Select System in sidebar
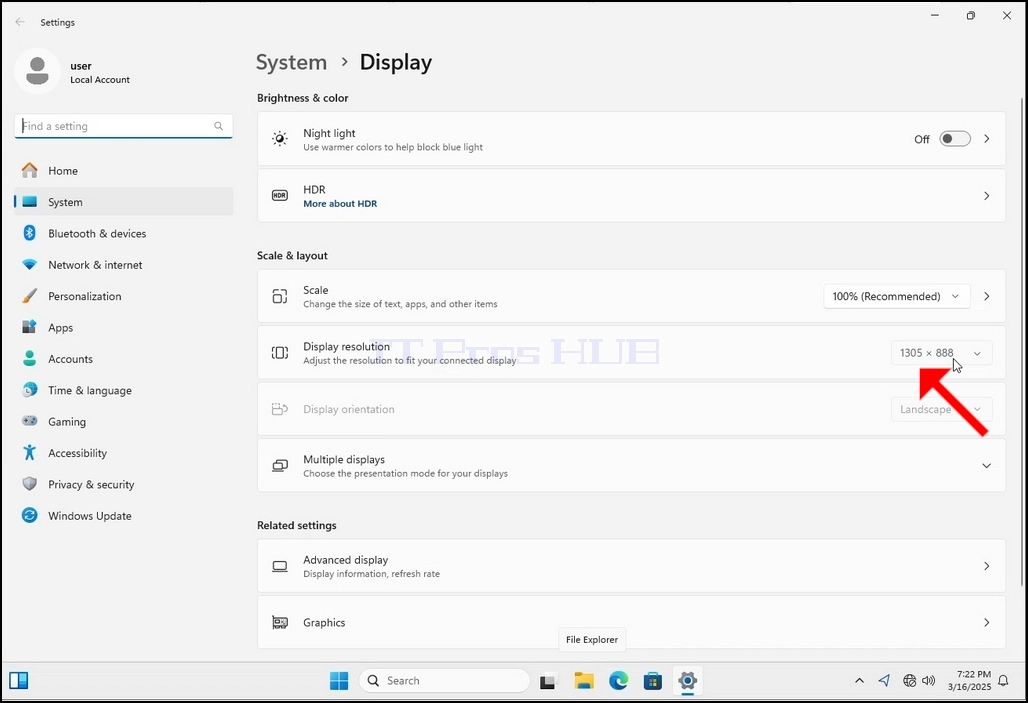 pos(123,202)
